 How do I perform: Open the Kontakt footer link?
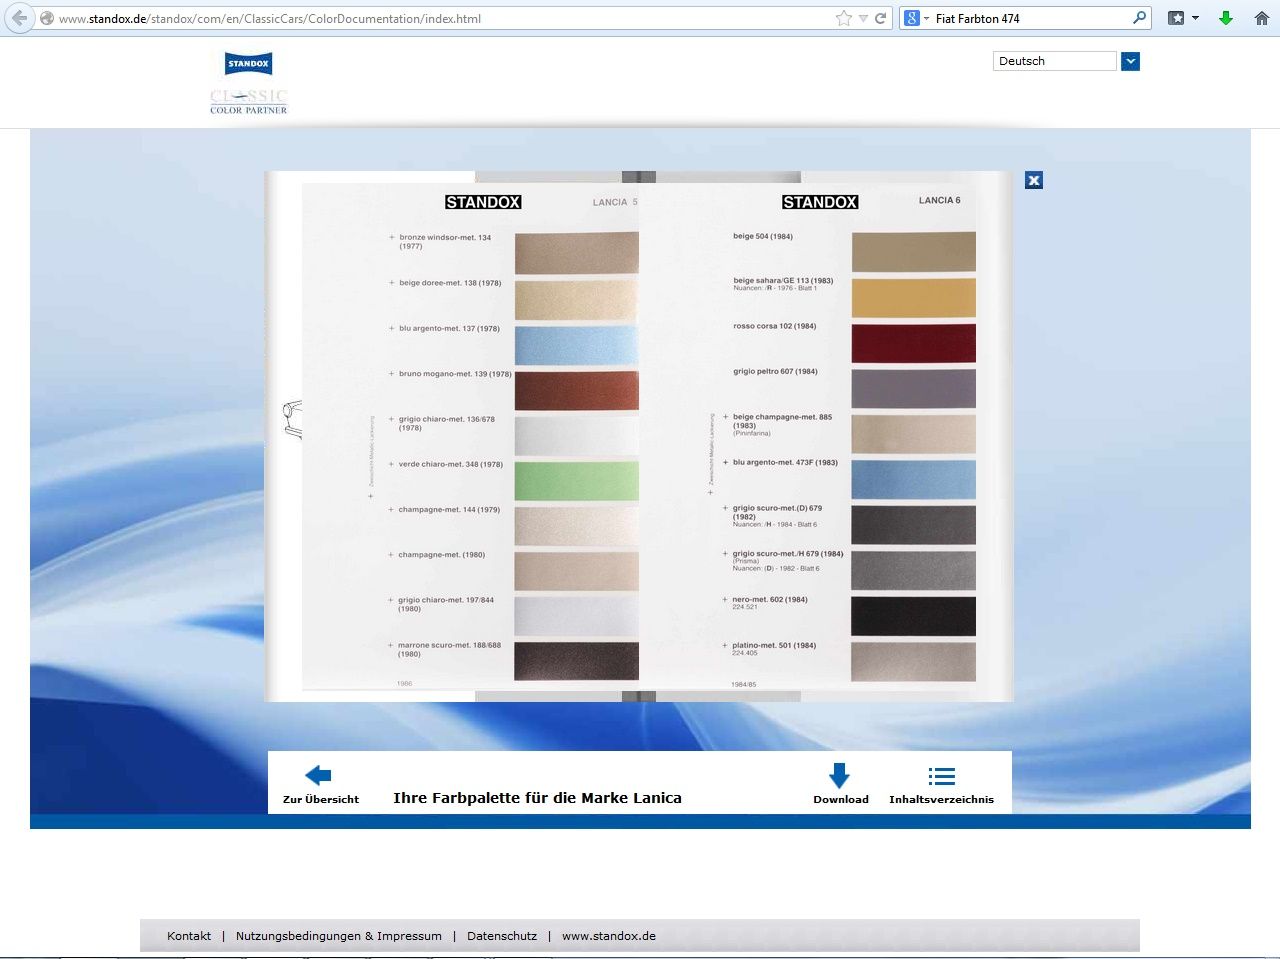point(189,936)
